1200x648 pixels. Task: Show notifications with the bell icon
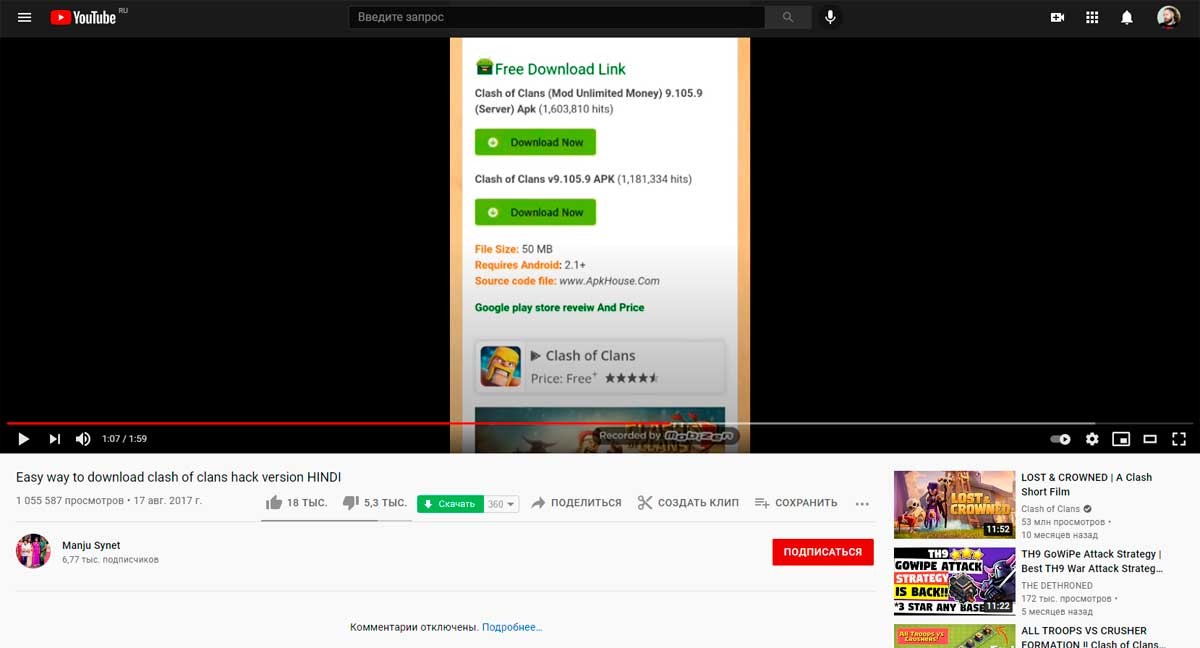pyautogui.click(x=1127, y=17)
